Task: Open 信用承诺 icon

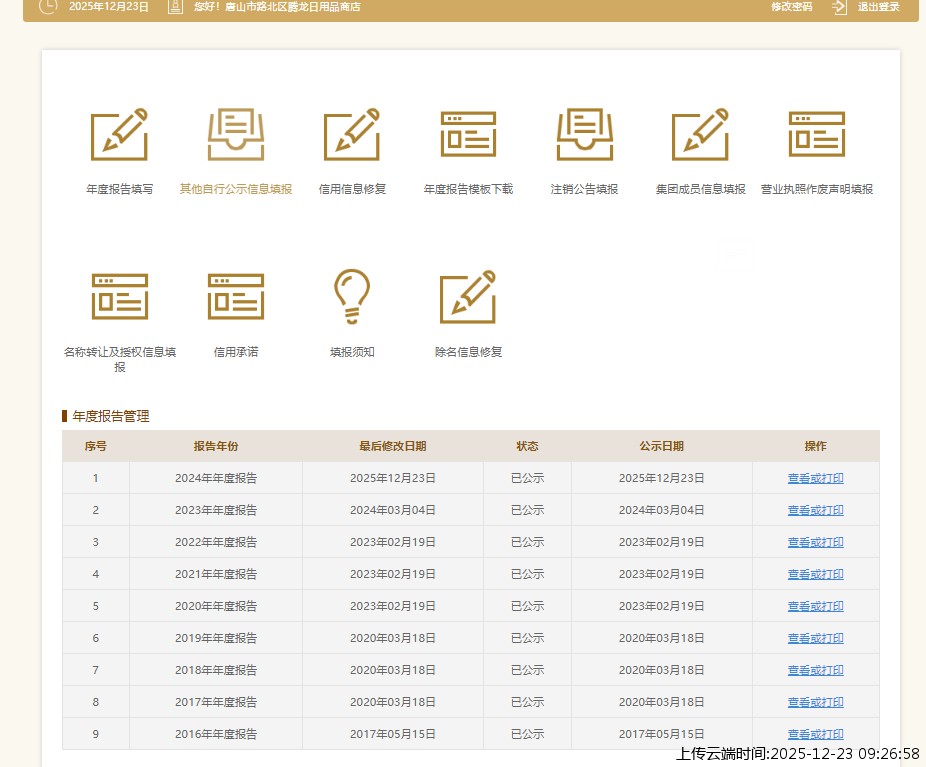Action: coord(236,297)
